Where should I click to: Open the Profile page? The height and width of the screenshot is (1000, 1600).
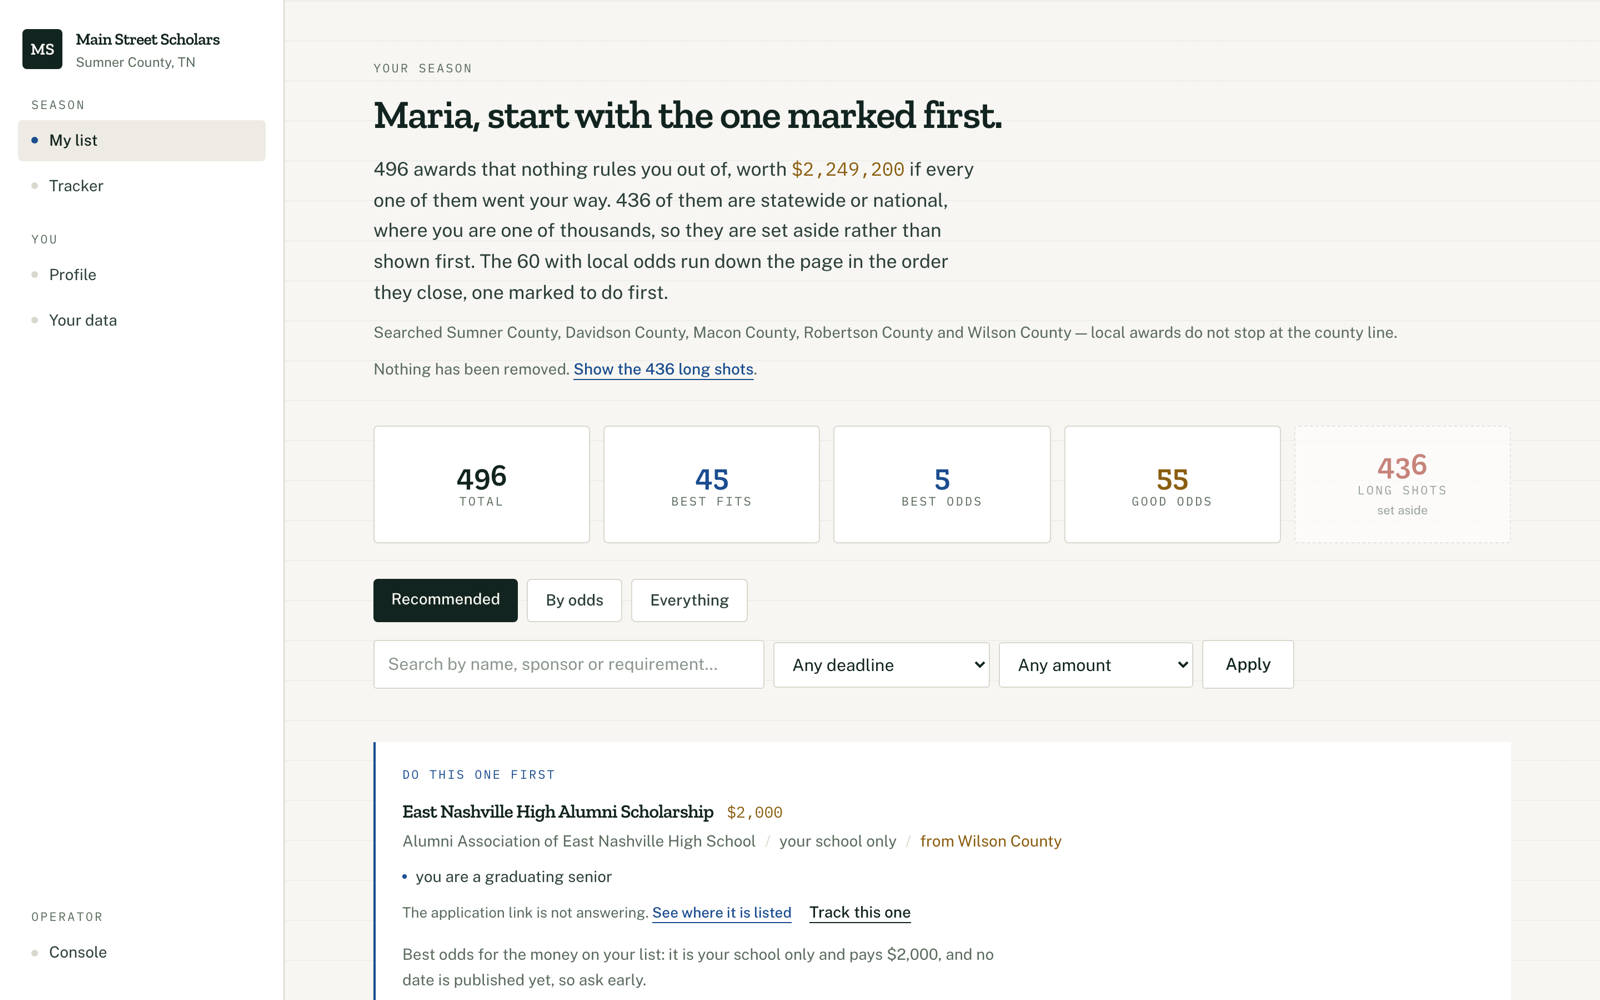coord(142,275)
